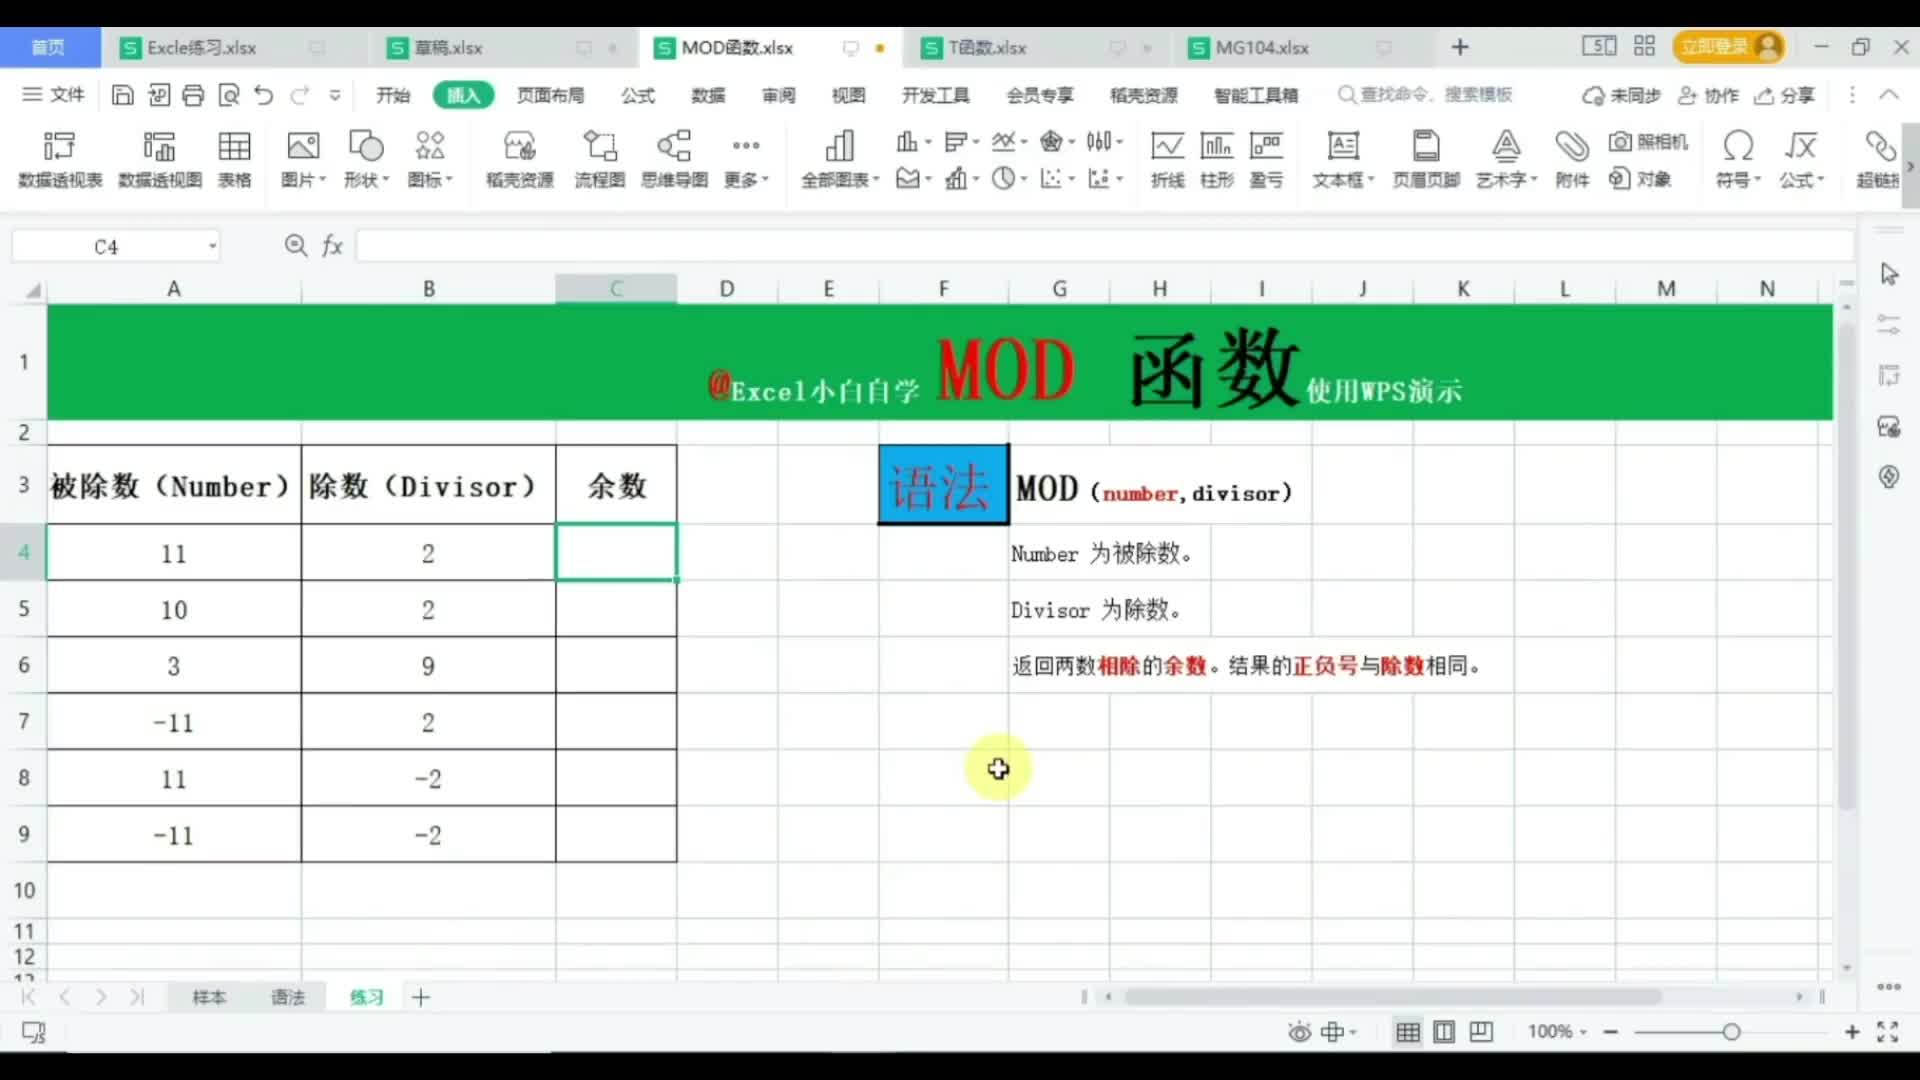The width and height of the screenshot is (1920, 1080).
Task: Insert a WordArt (艺术字) element
Action: coord(1505,158)
